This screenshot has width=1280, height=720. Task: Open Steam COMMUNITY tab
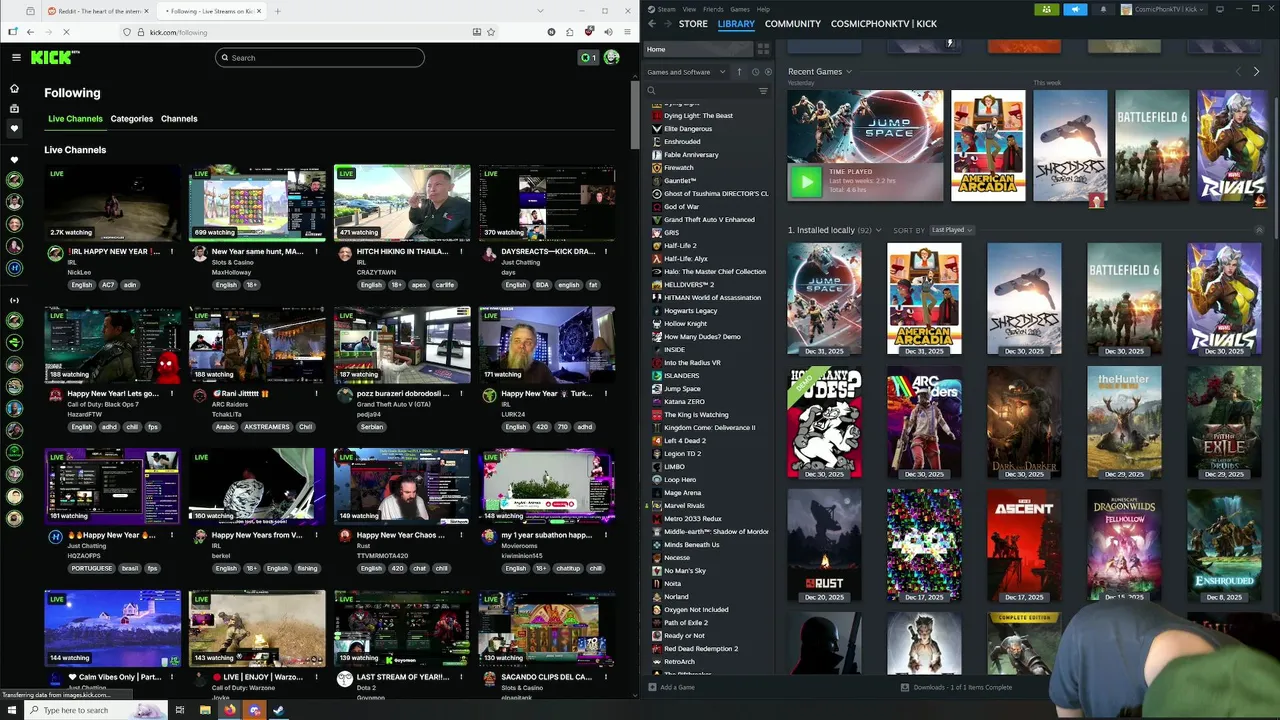tap(793, 23)
